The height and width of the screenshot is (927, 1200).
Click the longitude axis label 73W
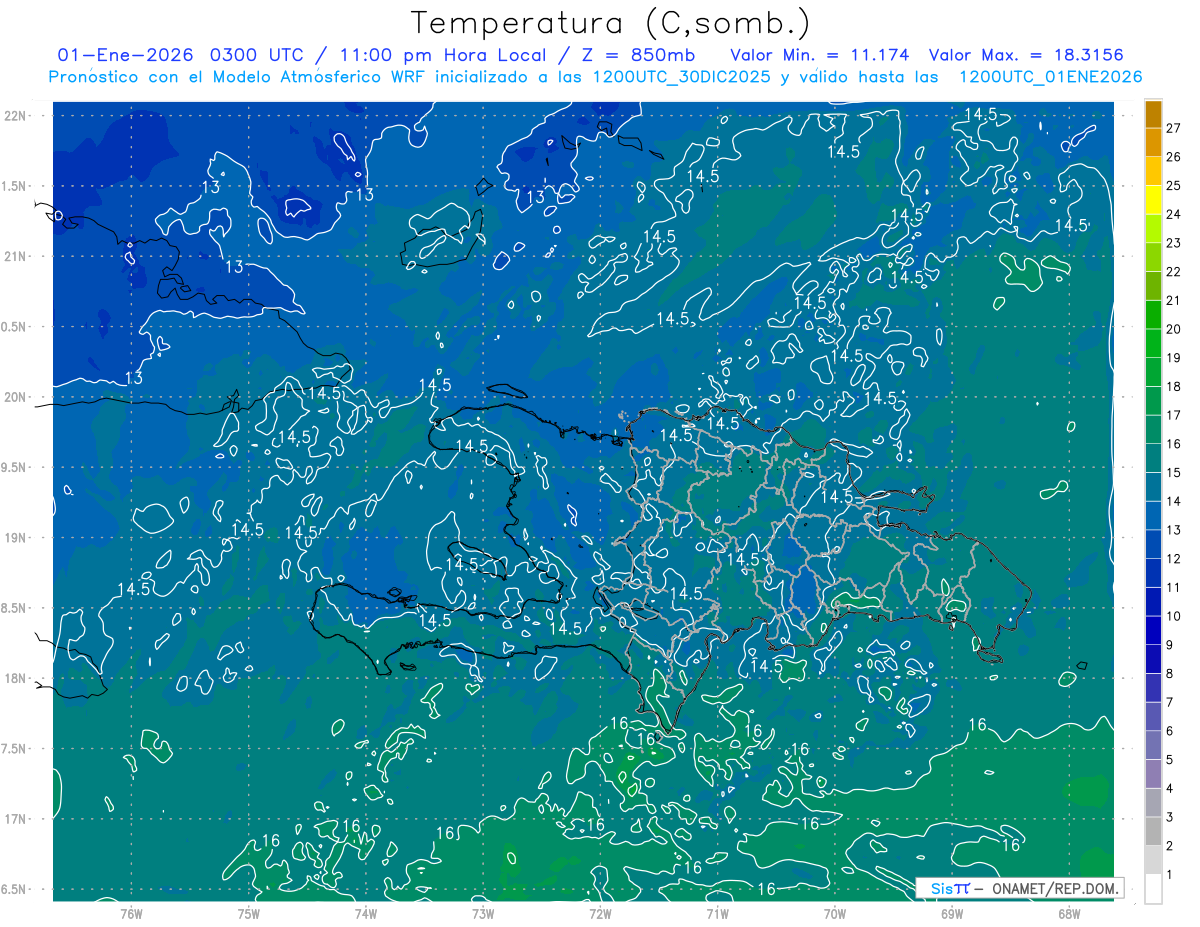click(483, 914)
